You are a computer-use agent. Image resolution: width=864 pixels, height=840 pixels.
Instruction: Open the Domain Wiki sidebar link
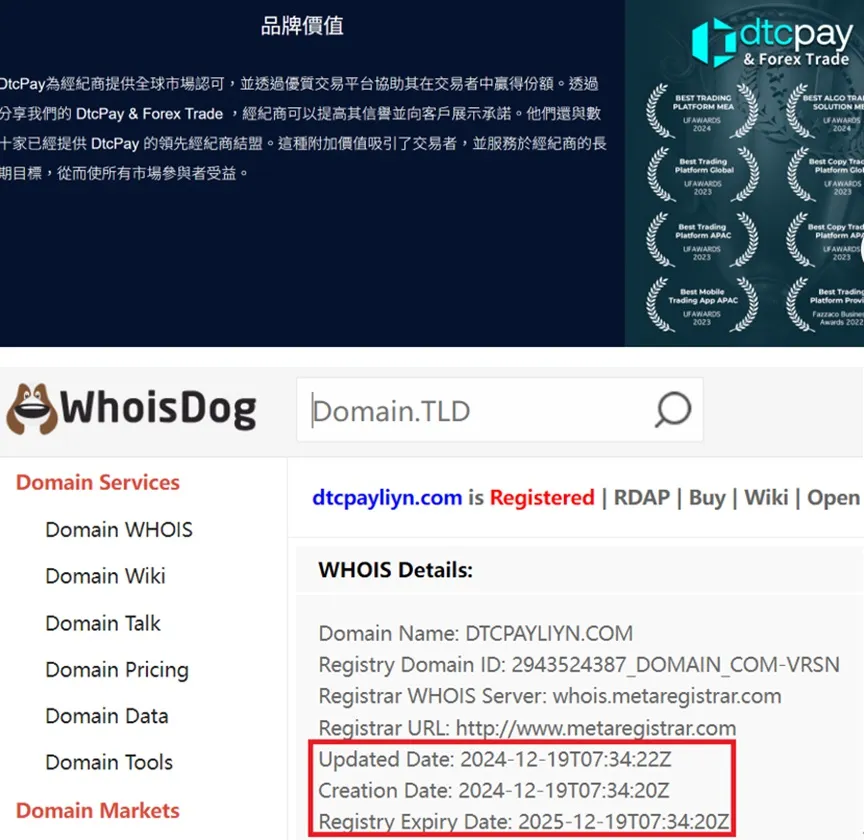[105, 577]
